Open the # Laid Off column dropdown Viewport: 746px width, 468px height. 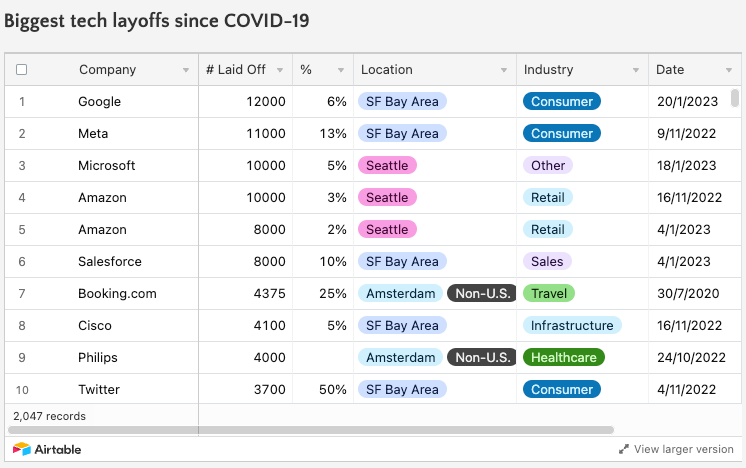pos(280,70)
